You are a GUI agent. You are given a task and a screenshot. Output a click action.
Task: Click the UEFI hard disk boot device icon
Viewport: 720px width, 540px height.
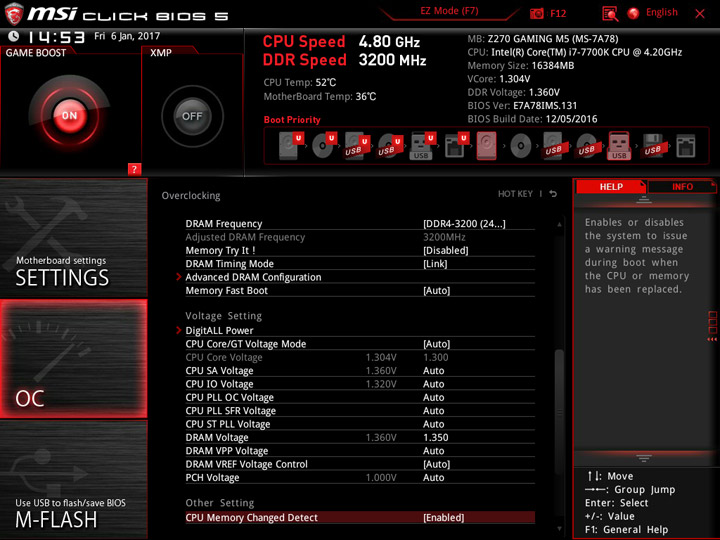tap(291, 146)
